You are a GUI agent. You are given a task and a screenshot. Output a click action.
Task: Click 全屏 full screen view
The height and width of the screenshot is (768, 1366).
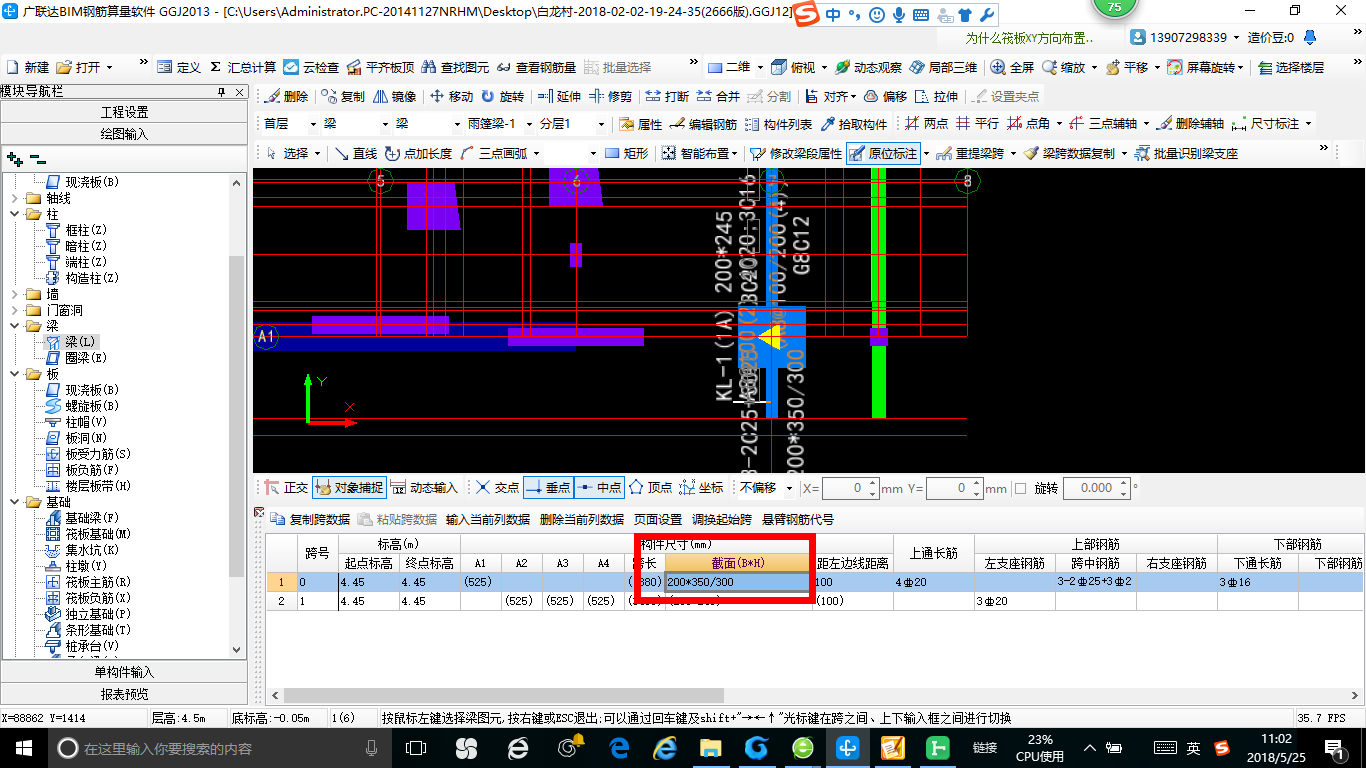(1013, 67)
